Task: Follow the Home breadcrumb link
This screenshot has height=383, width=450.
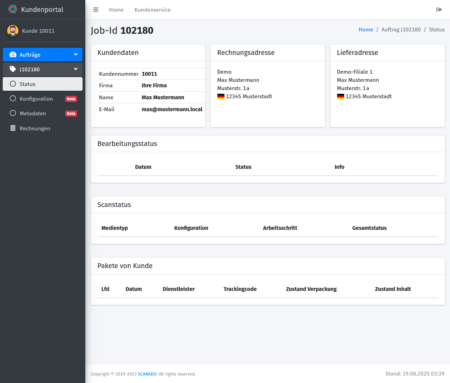Action: pos(366,30)
